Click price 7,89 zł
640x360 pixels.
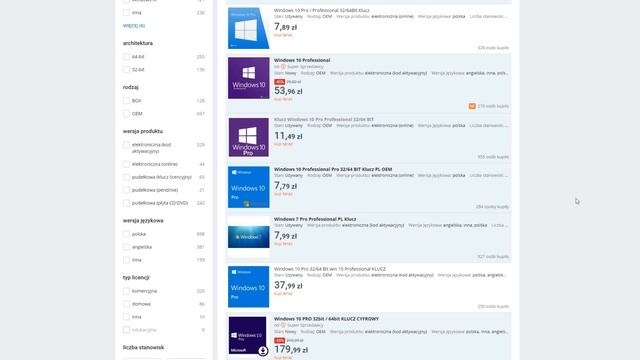click(x=285, y=27)
